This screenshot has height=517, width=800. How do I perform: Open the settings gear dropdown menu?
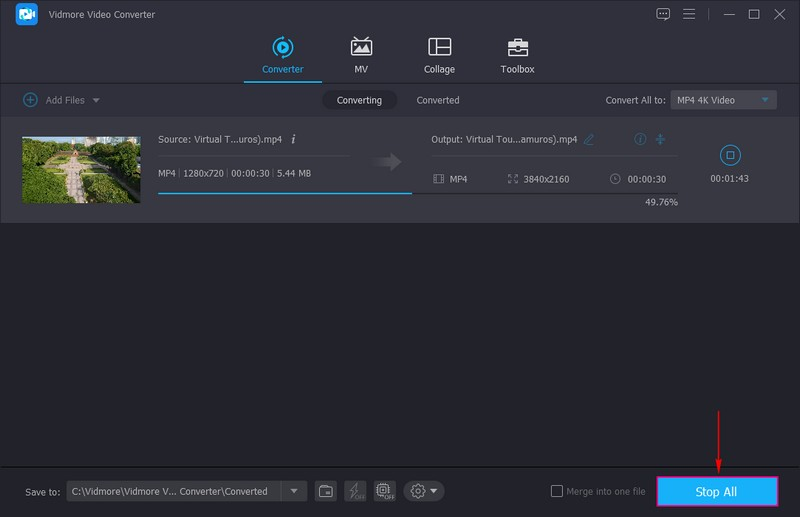pos(424,491)
